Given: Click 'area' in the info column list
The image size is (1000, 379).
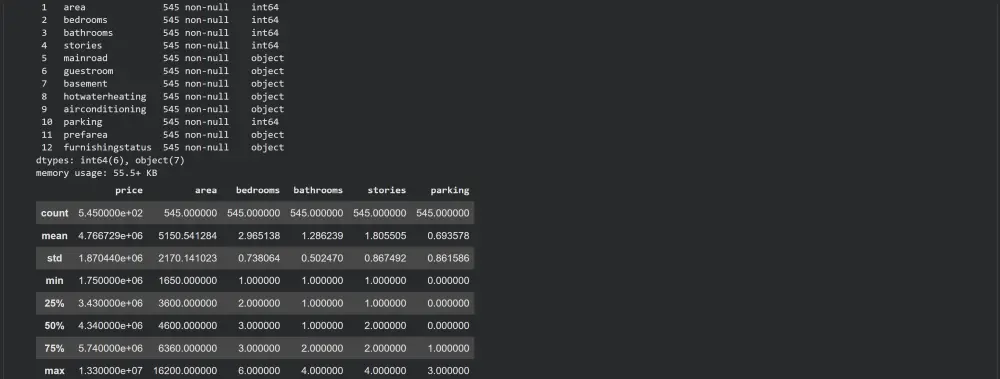Looking at the screenshot, I should pos(74,8).
